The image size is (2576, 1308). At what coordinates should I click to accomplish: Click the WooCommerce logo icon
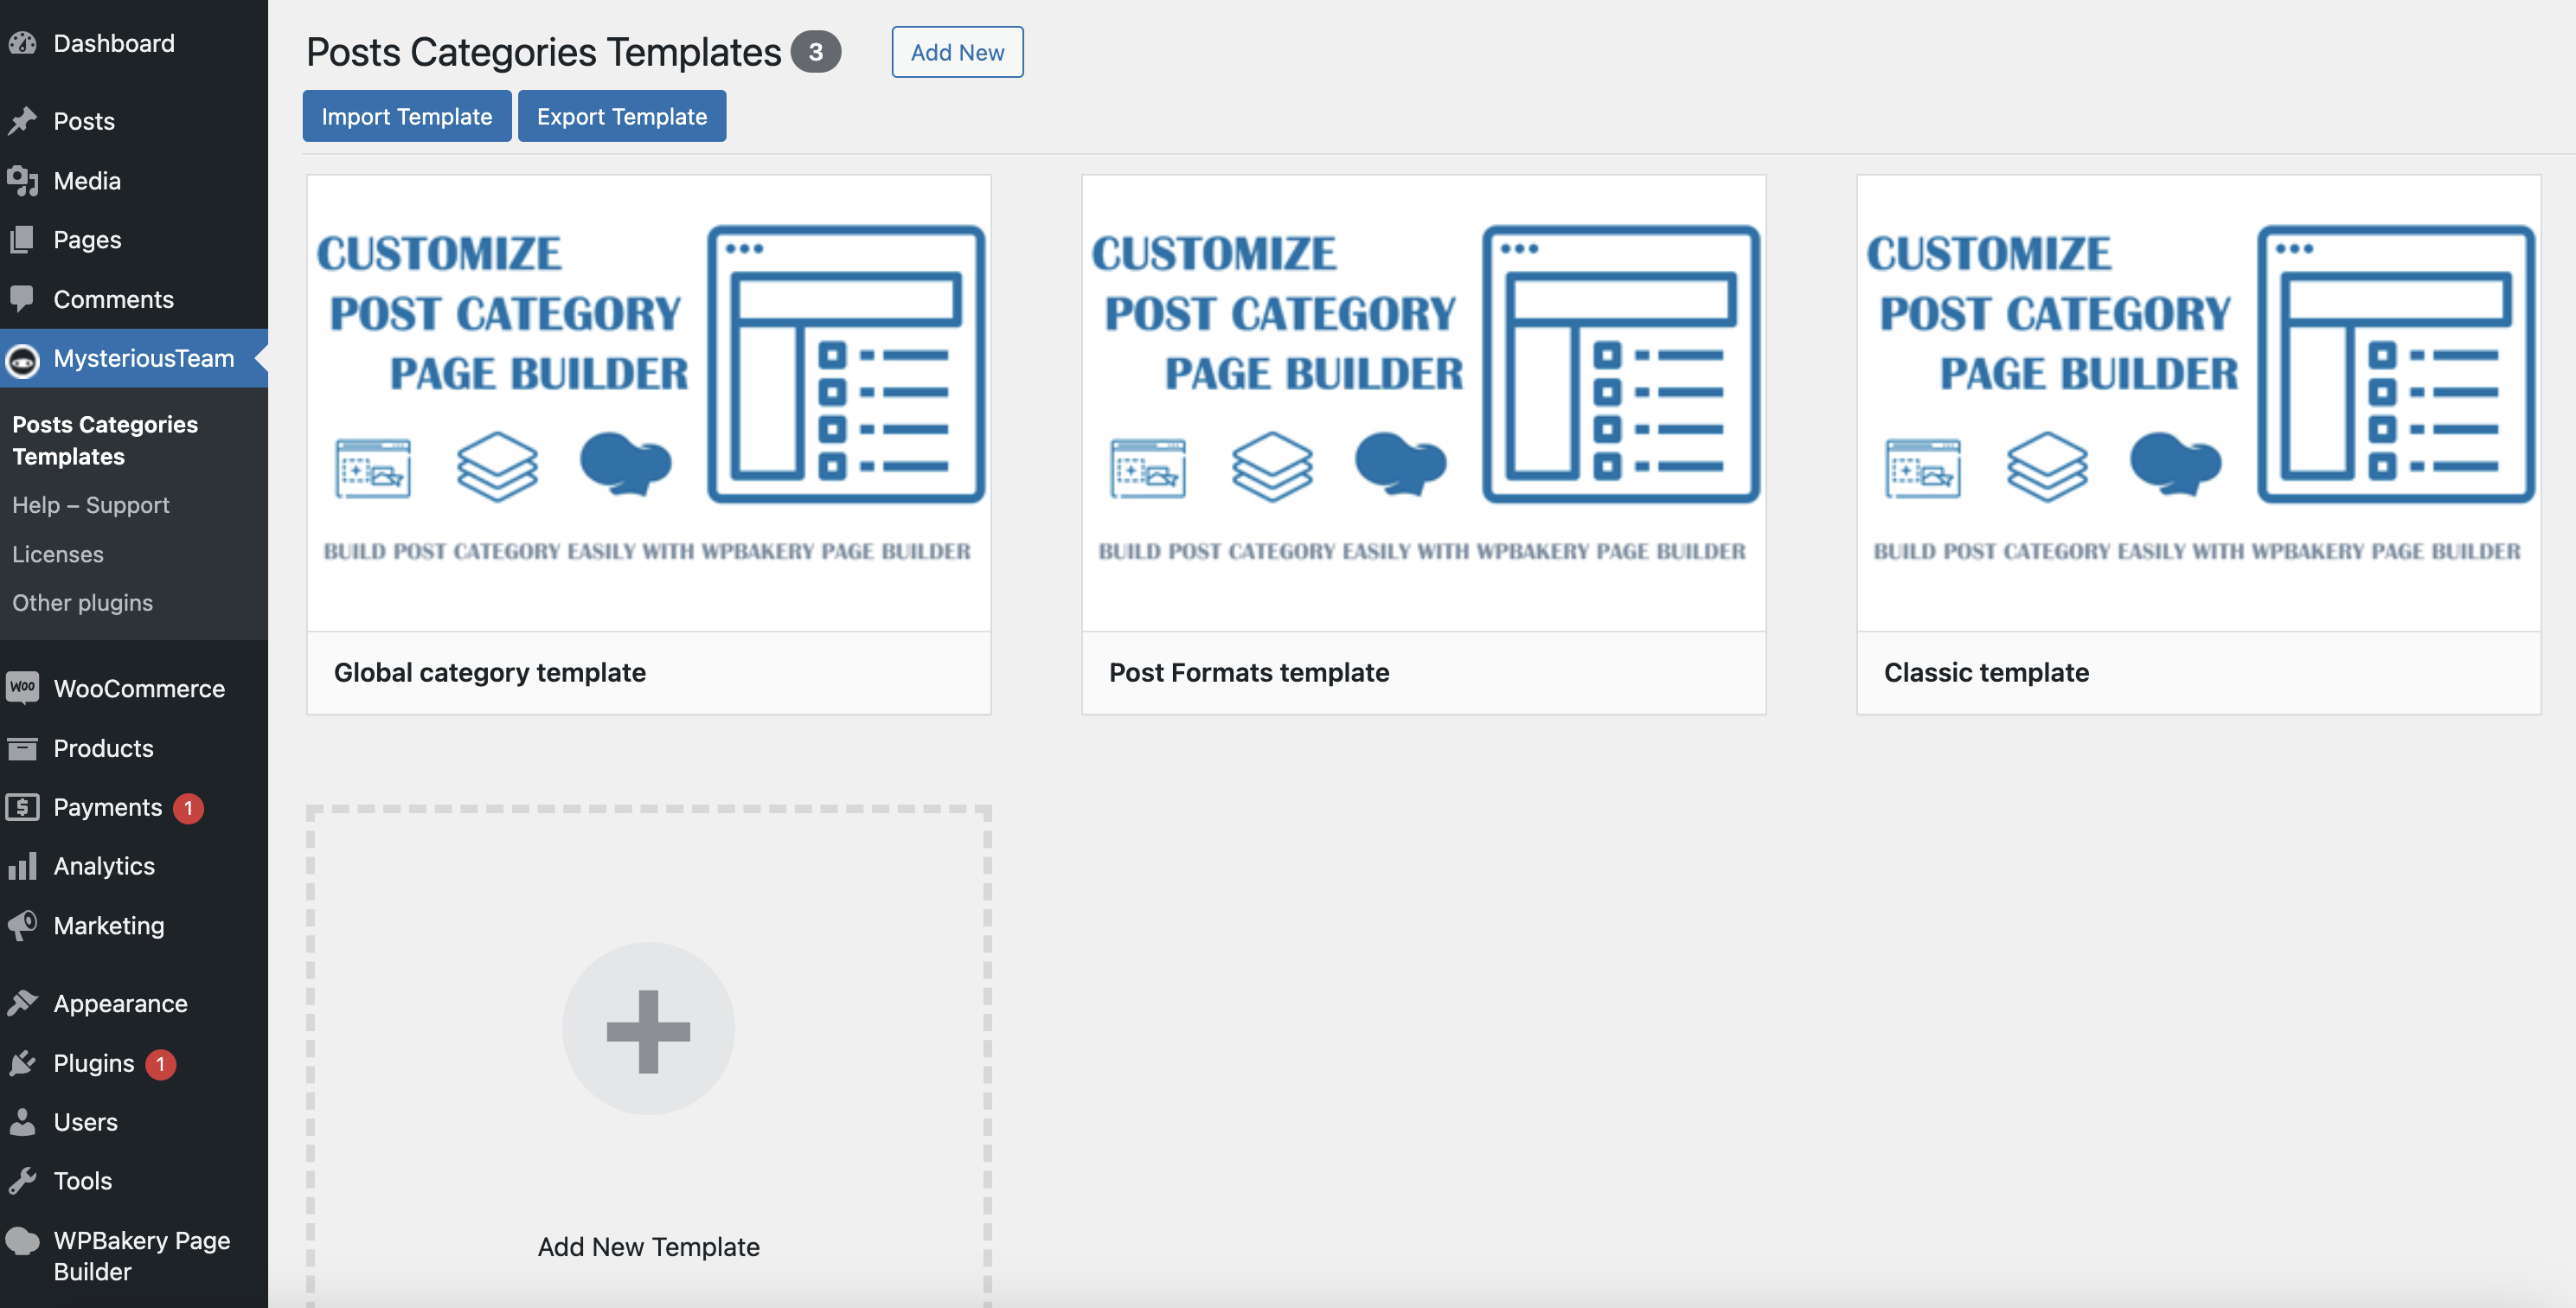pyautogui.click(x=22, y=688)
